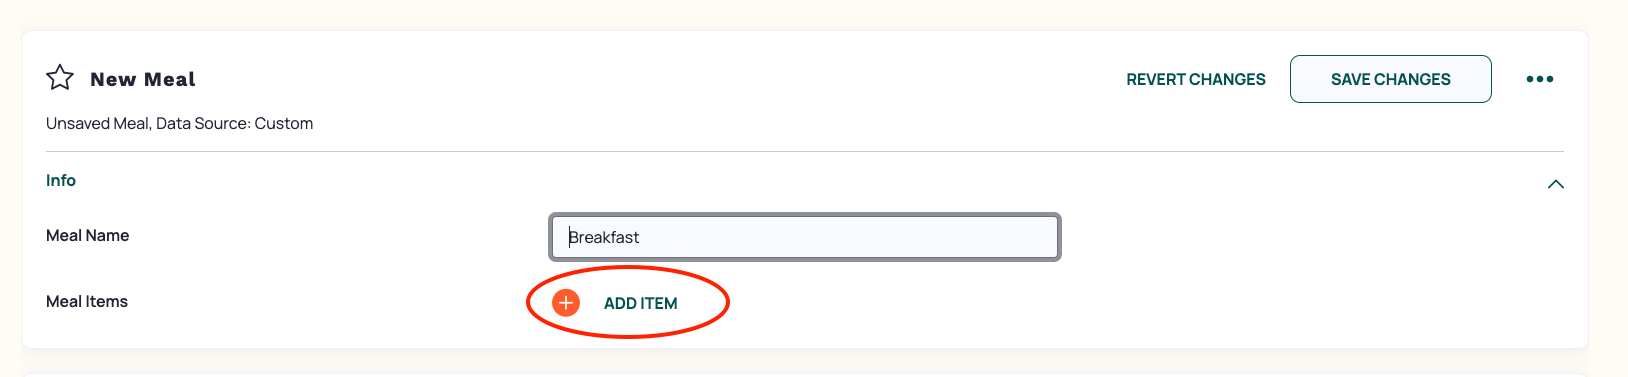Image resolution: width=1628 pixels, height=377 pixels.
Task: Save changes to the new meal
Action: click(1390, 79)
